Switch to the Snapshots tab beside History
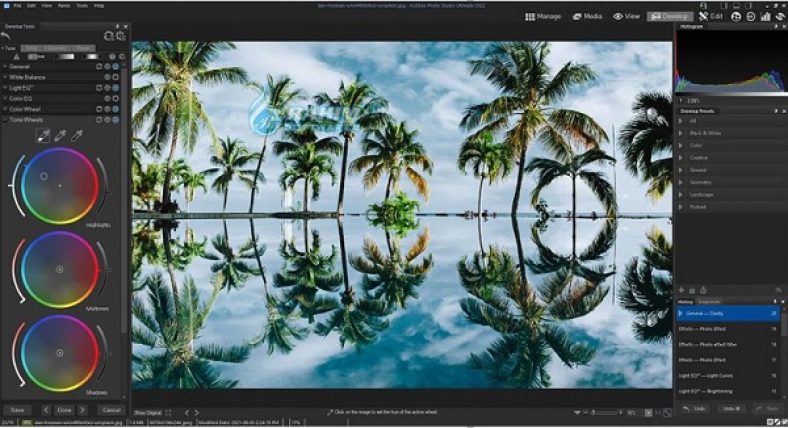788x428 pixels. pyautogui.click(x=709, y=302)
